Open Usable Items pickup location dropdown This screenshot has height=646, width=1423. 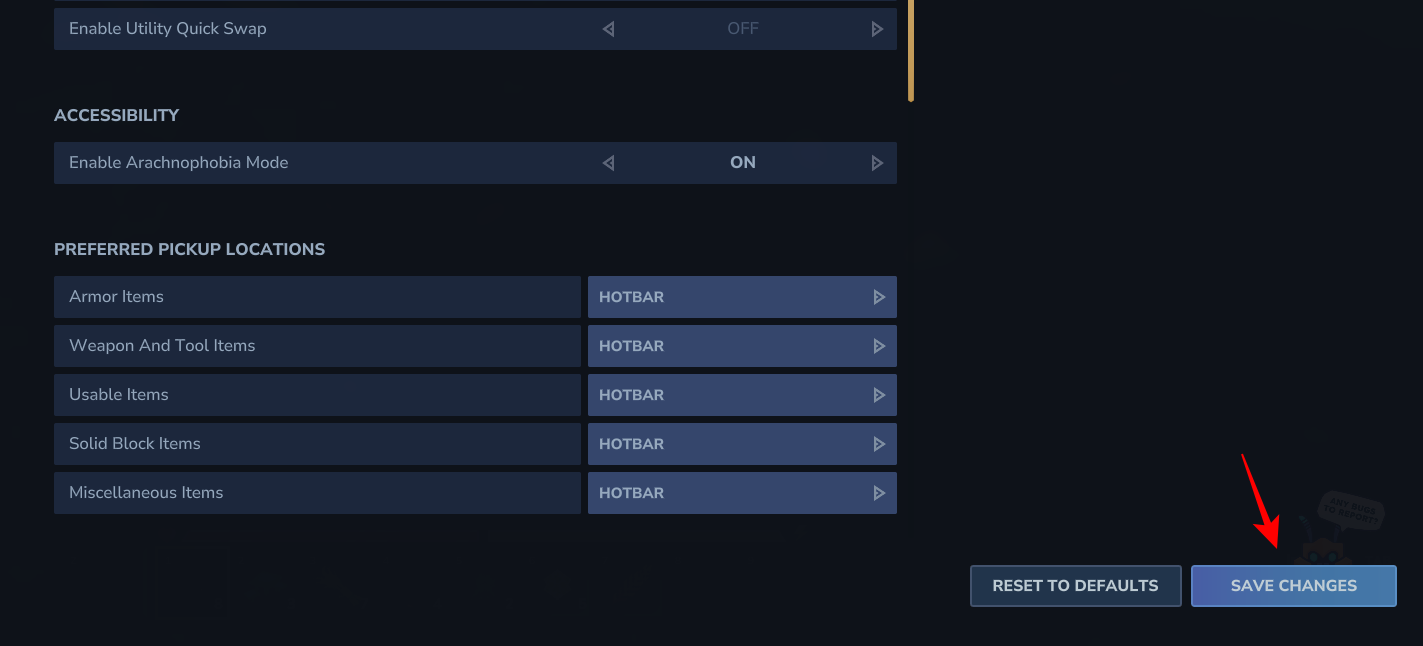pos(742,395)
